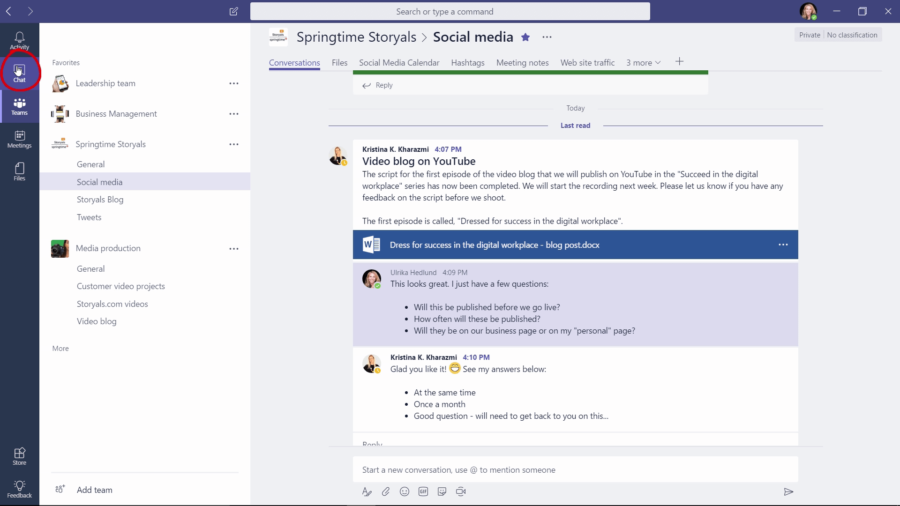Open more options for Media production team
Screen dimensions: 900x506
234,249
